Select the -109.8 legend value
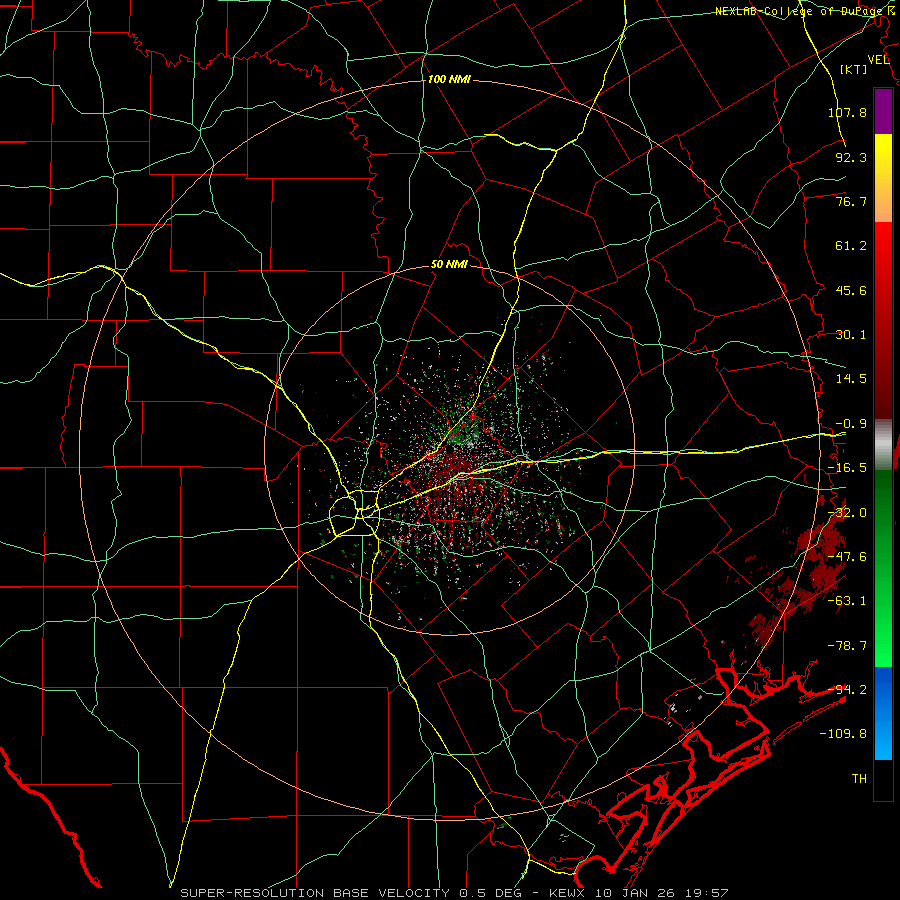Screen dimensions: 900x900 [x=843, y=734]
